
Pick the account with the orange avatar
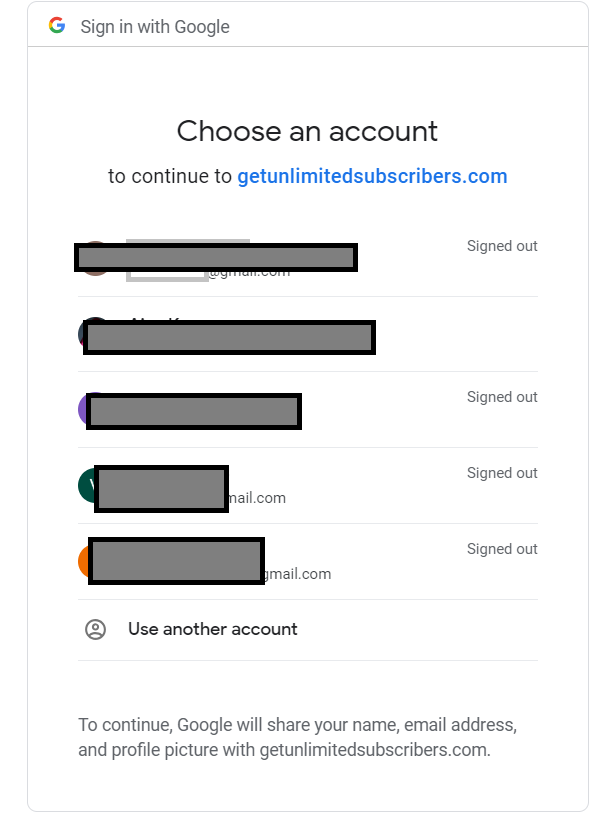pos(83,560)
